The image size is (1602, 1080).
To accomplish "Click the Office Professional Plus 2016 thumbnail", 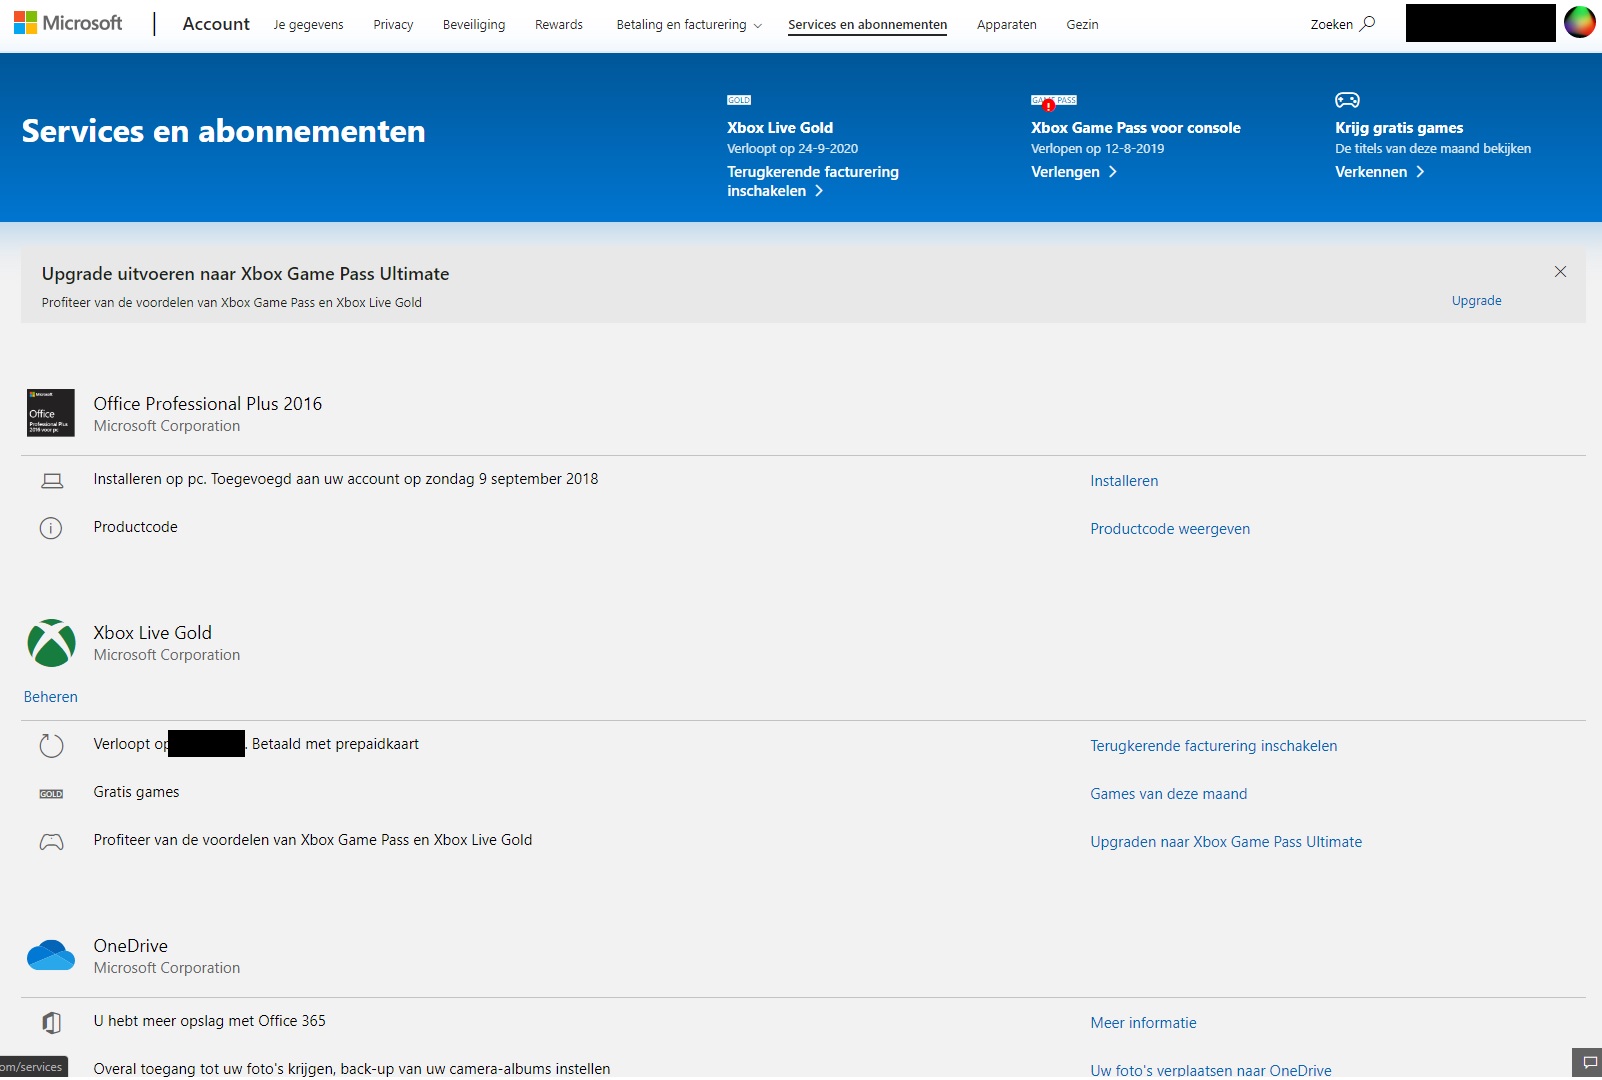I will (x=50, y=413).
